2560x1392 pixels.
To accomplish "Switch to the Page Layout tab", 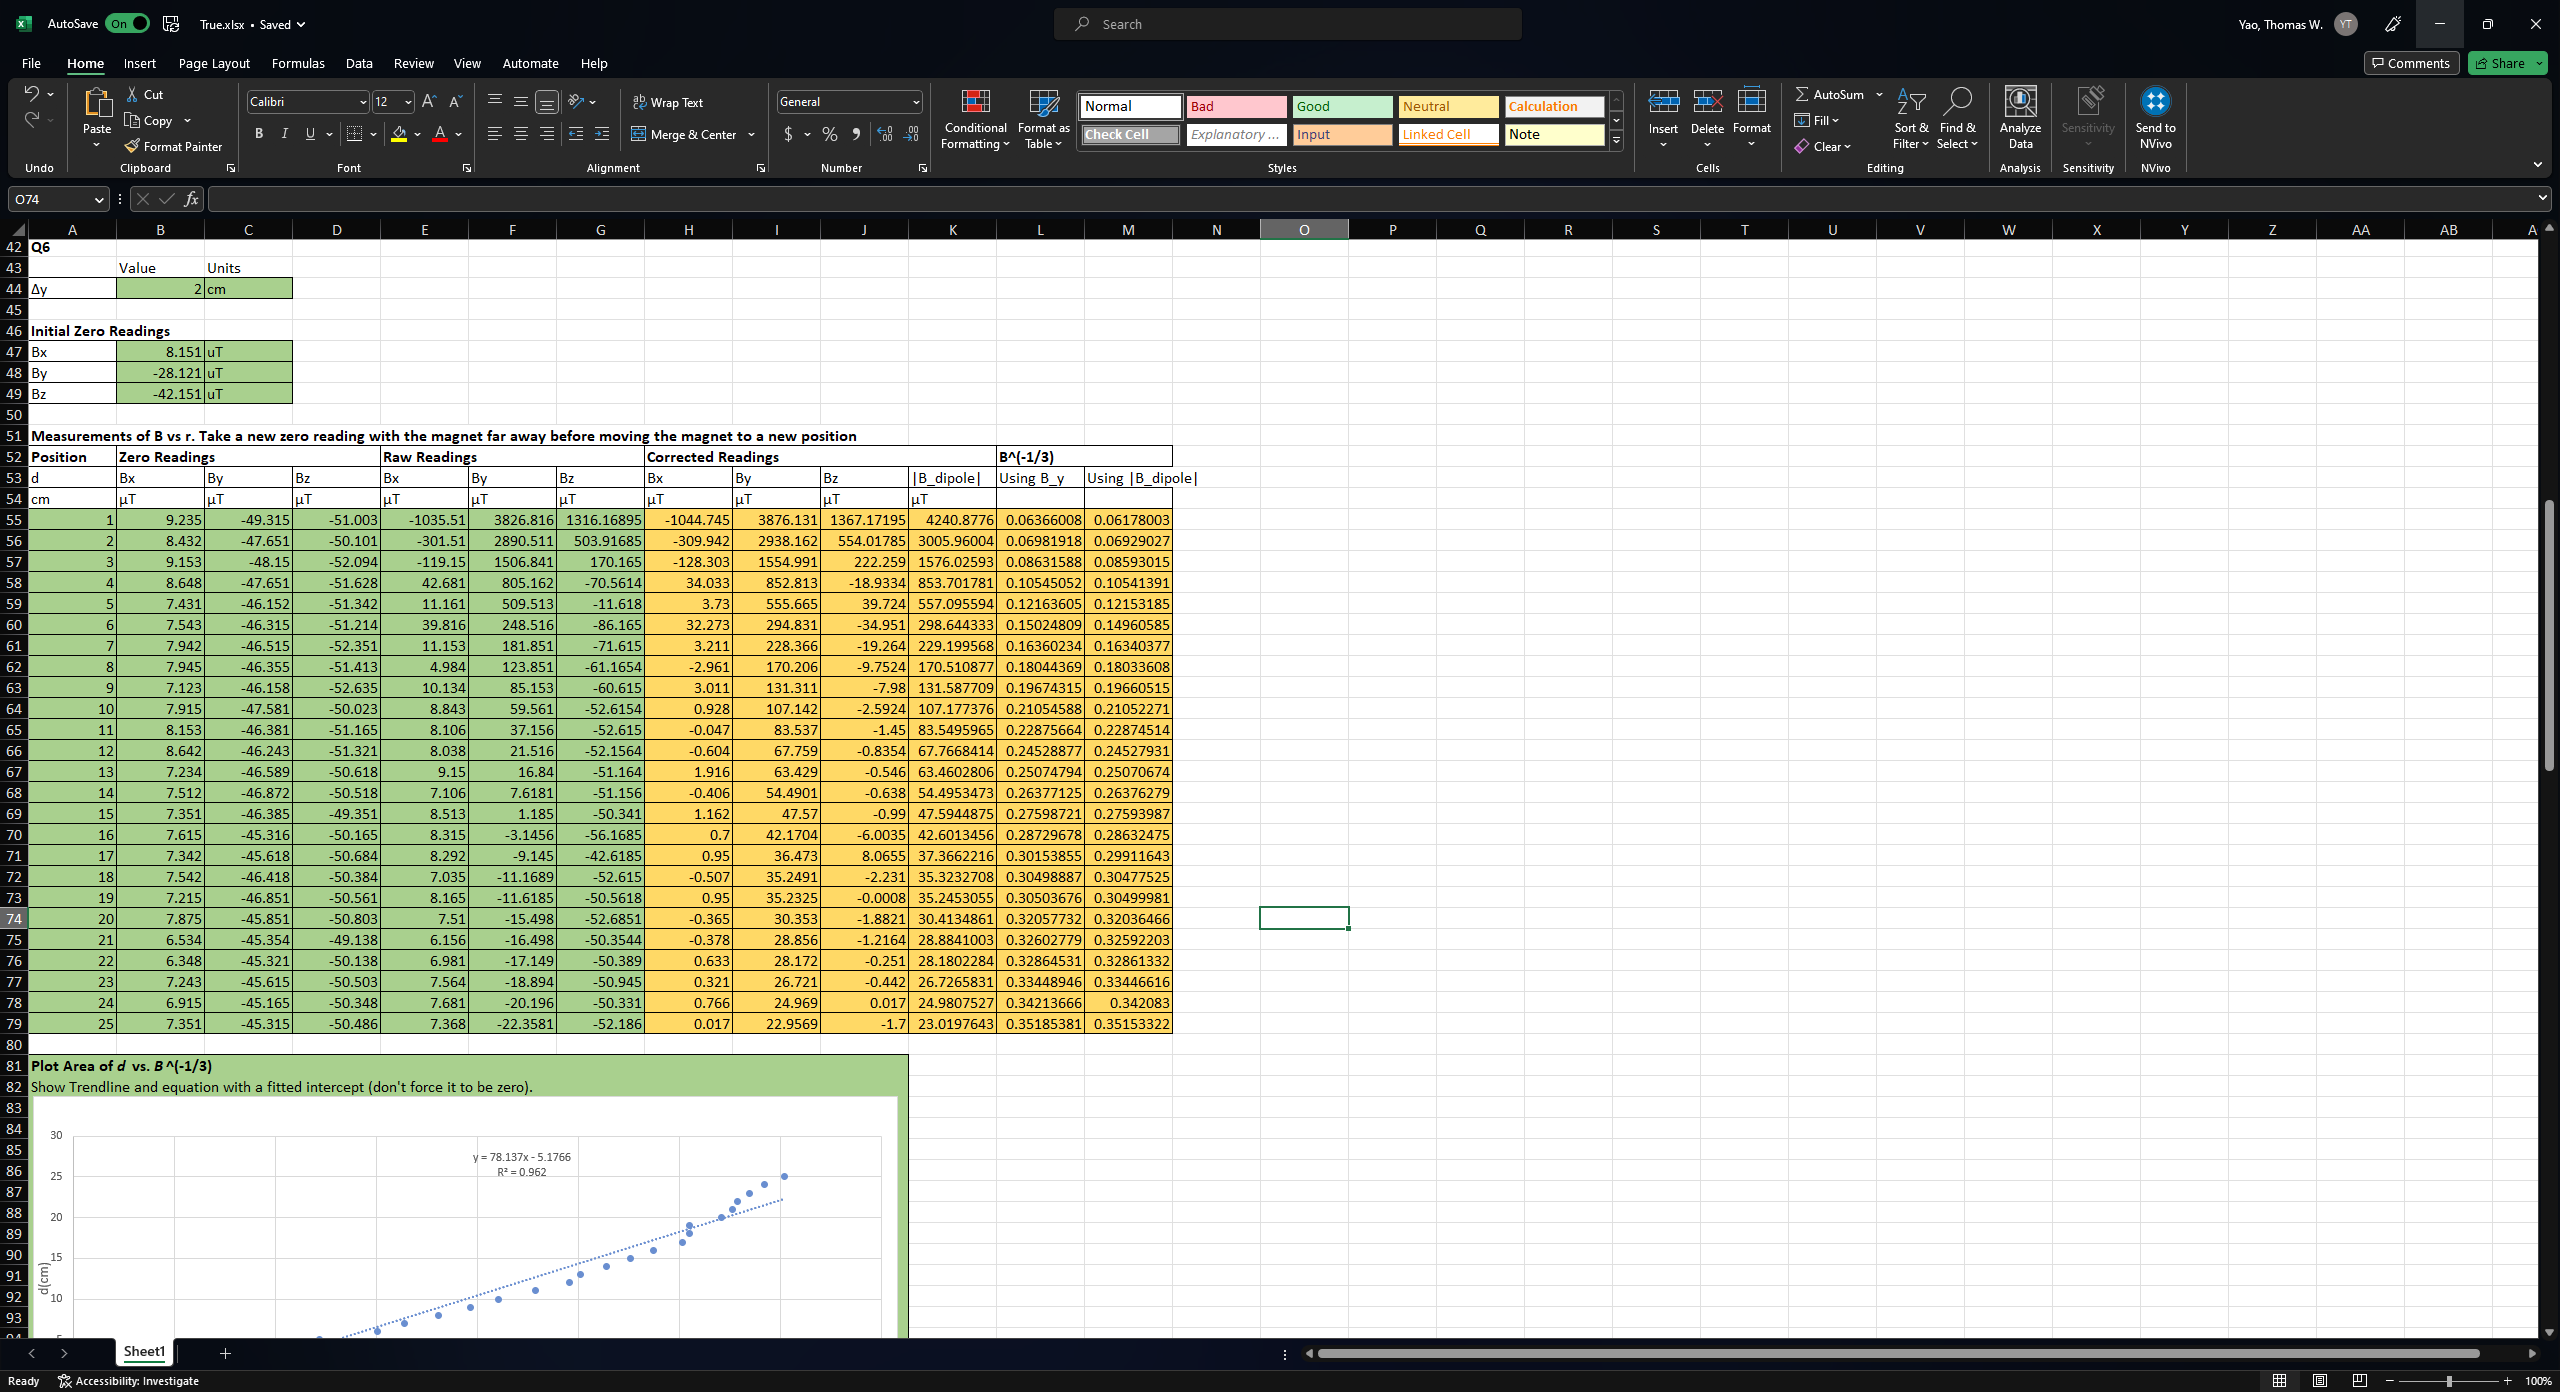I will [x=214, y=63].
